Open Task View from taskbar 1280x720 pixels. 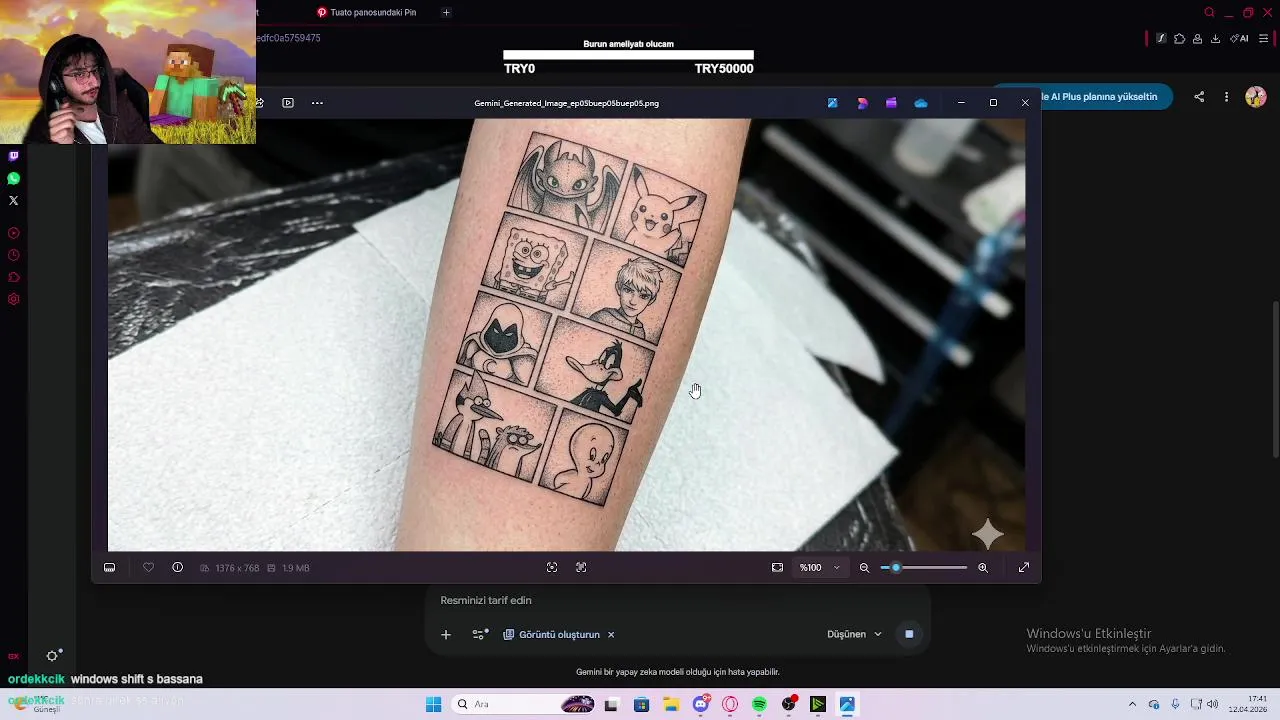point(611,704)
